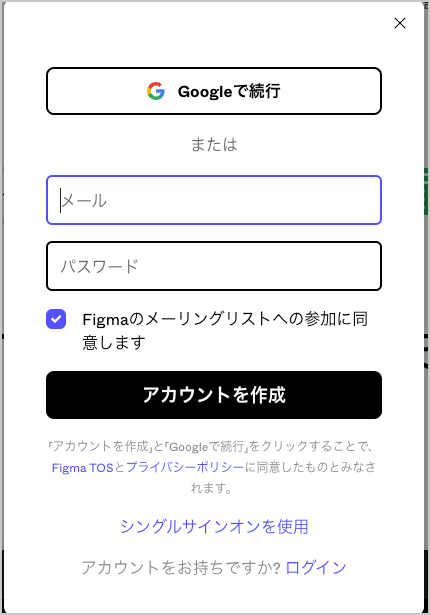Focus the メール email input field
Viewport: 430px width, 615px height.
coord(214,200)
